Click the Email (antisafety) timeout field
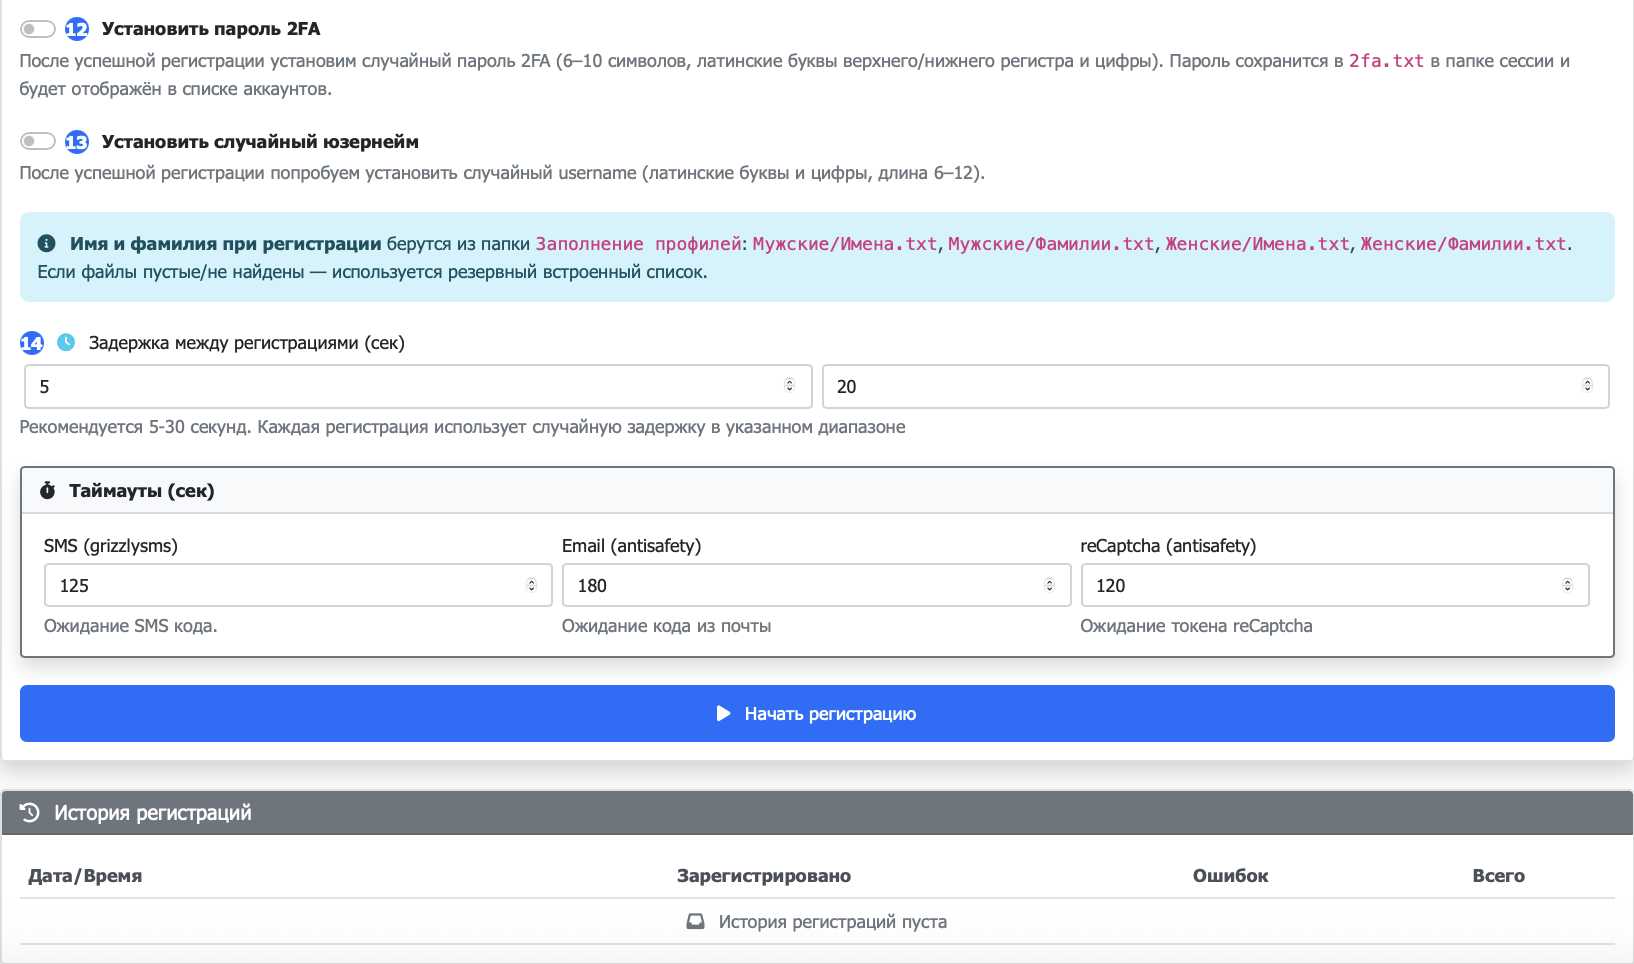This screenshot has height=964, width=1634. tap(800, 585)
